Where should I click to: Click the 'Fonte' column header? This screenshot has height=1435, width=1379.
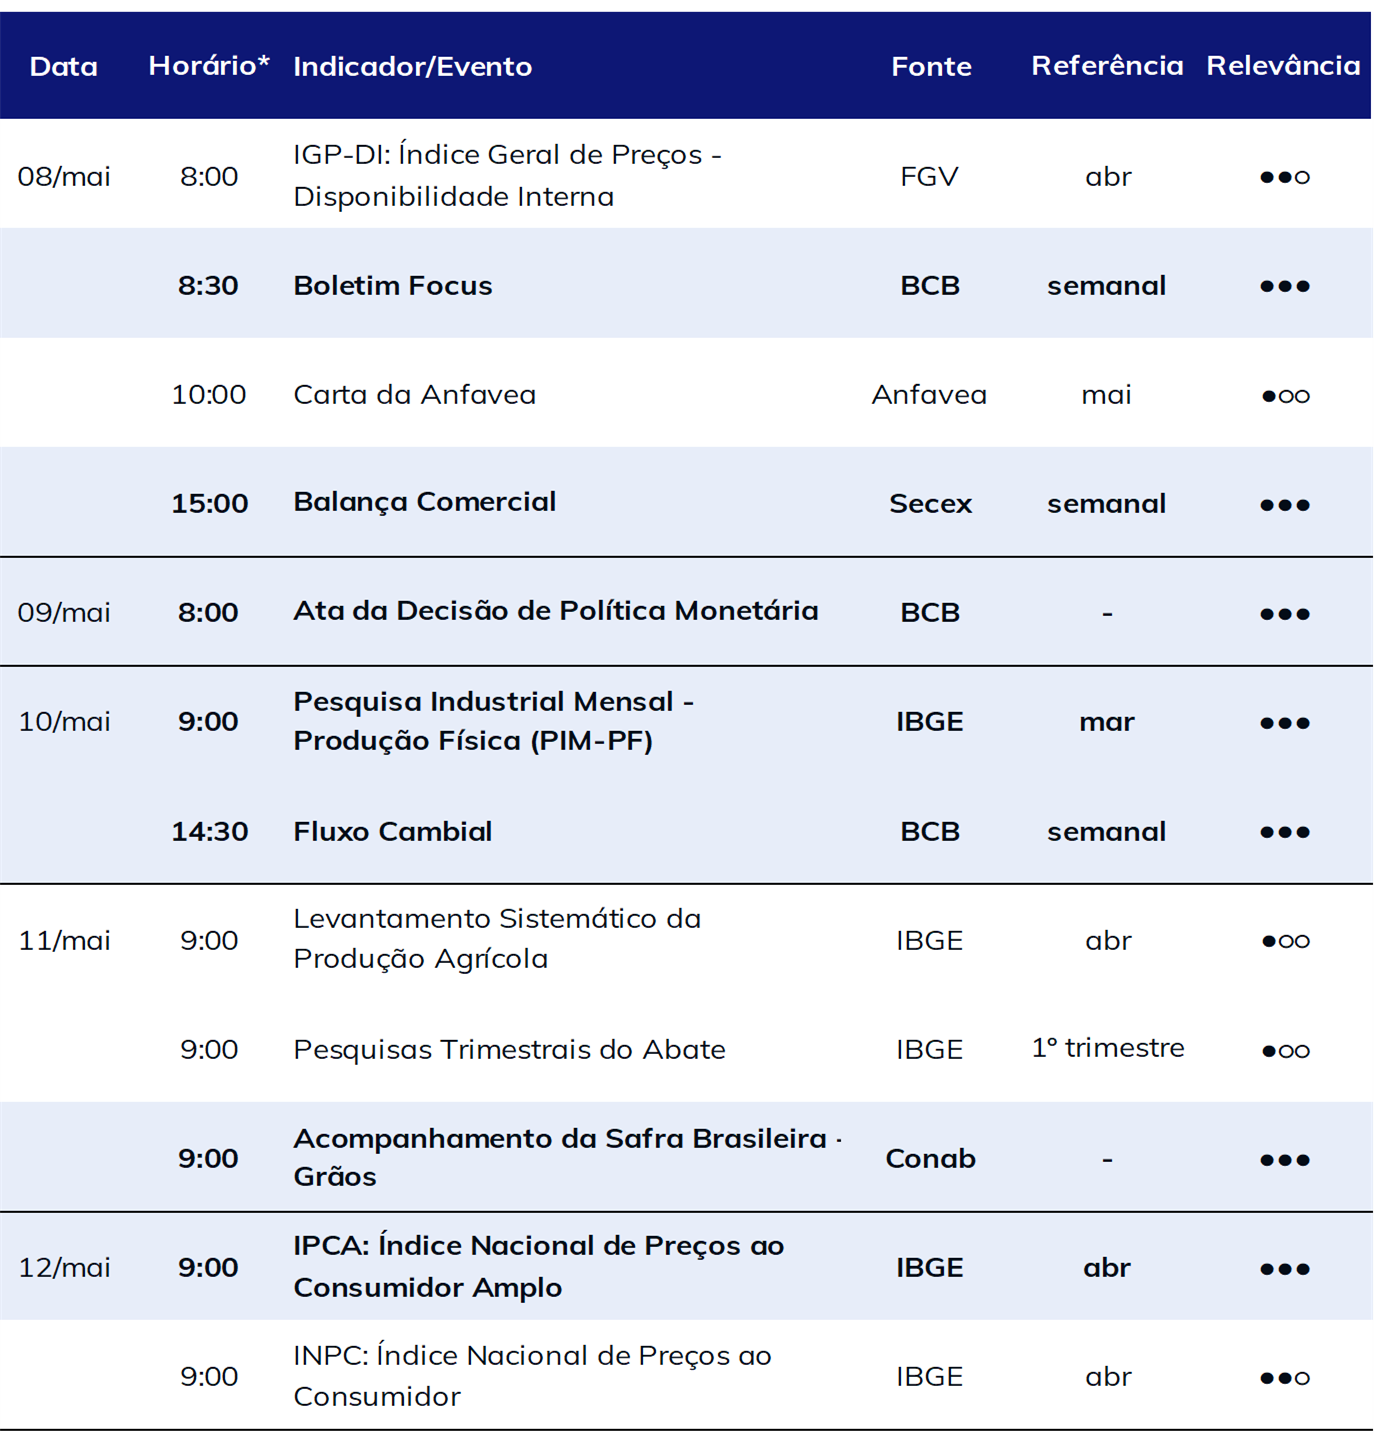pyautogui.click(x=931, y=66)
